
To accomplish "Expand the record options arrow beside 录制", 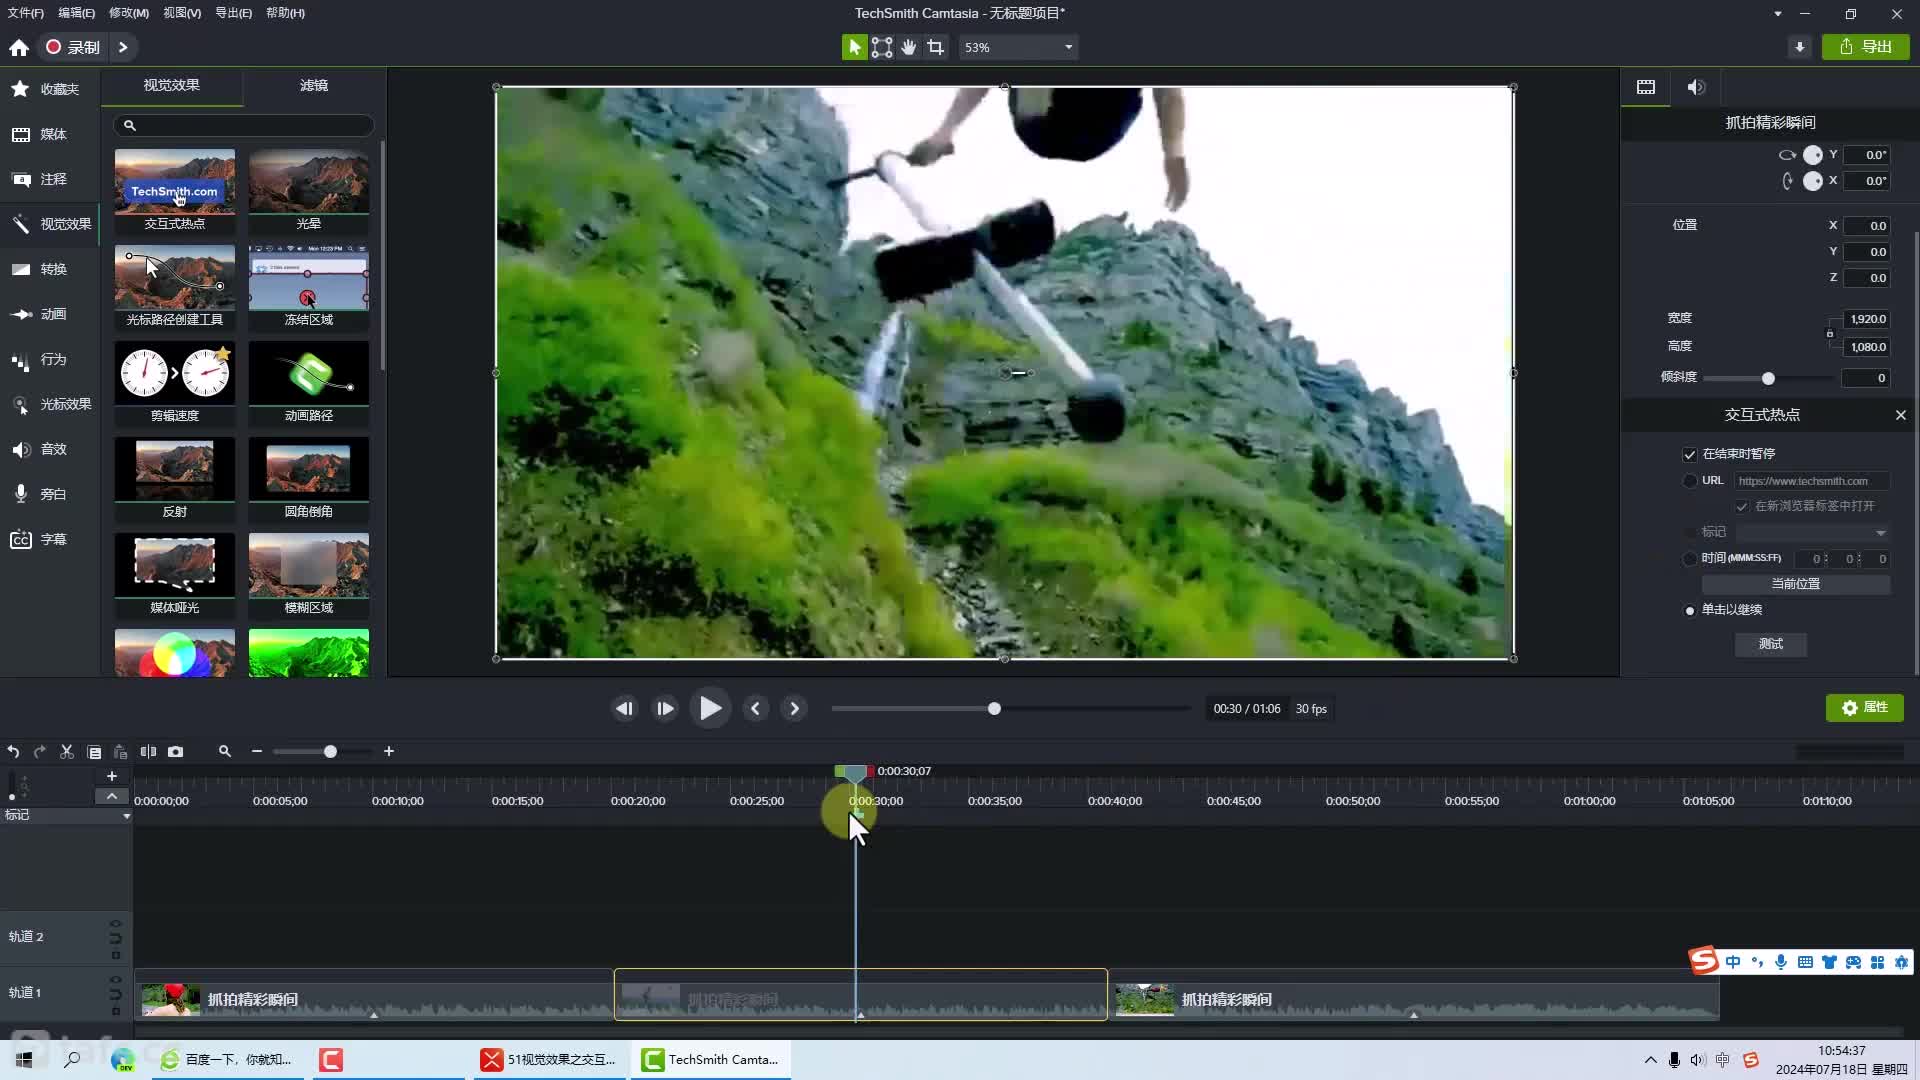I will tap(123, 47).
